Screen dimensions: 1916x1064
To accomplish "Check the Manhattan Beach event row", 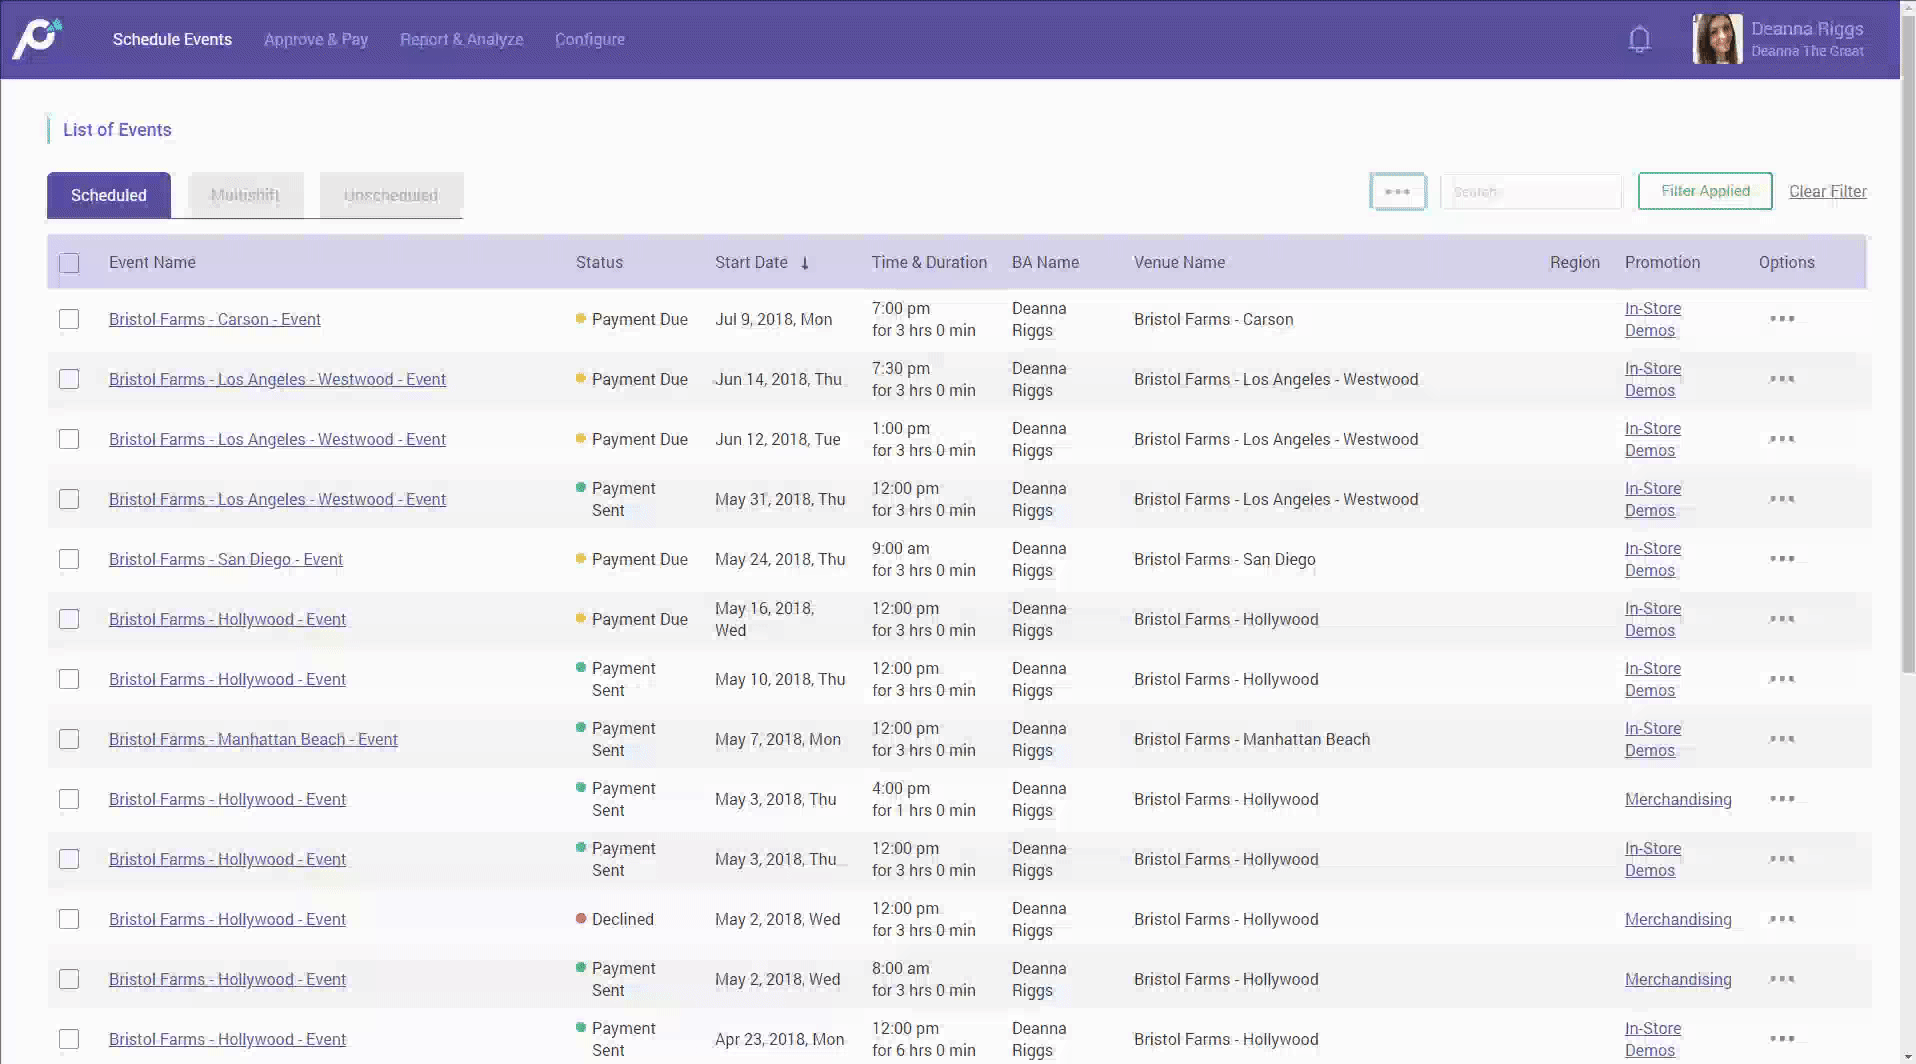I will pyautogui.click(x=69, y=739).
